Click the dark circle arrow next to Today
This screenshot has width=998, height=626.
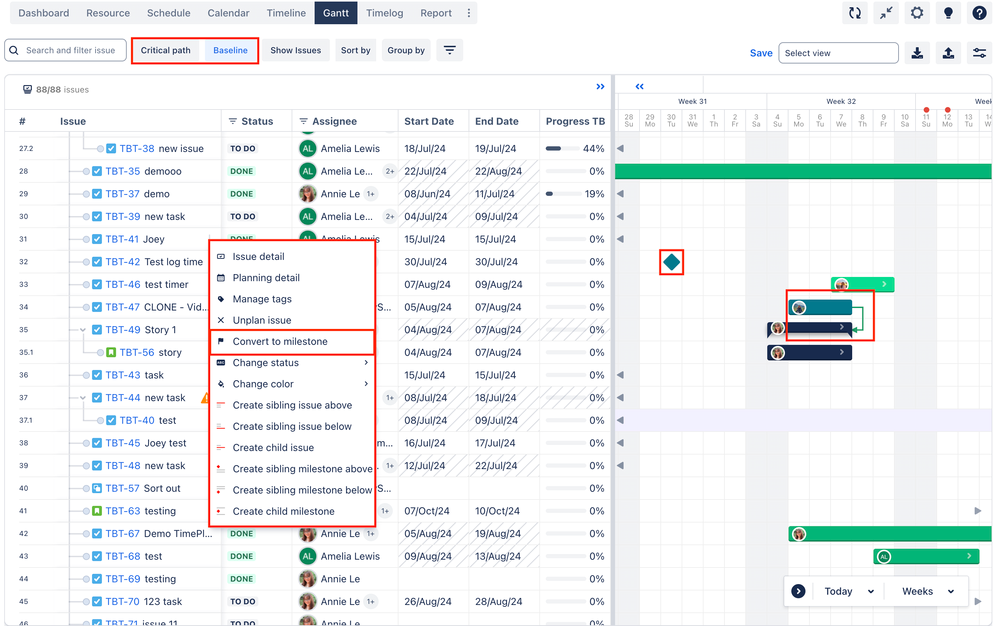pos(798,591)
